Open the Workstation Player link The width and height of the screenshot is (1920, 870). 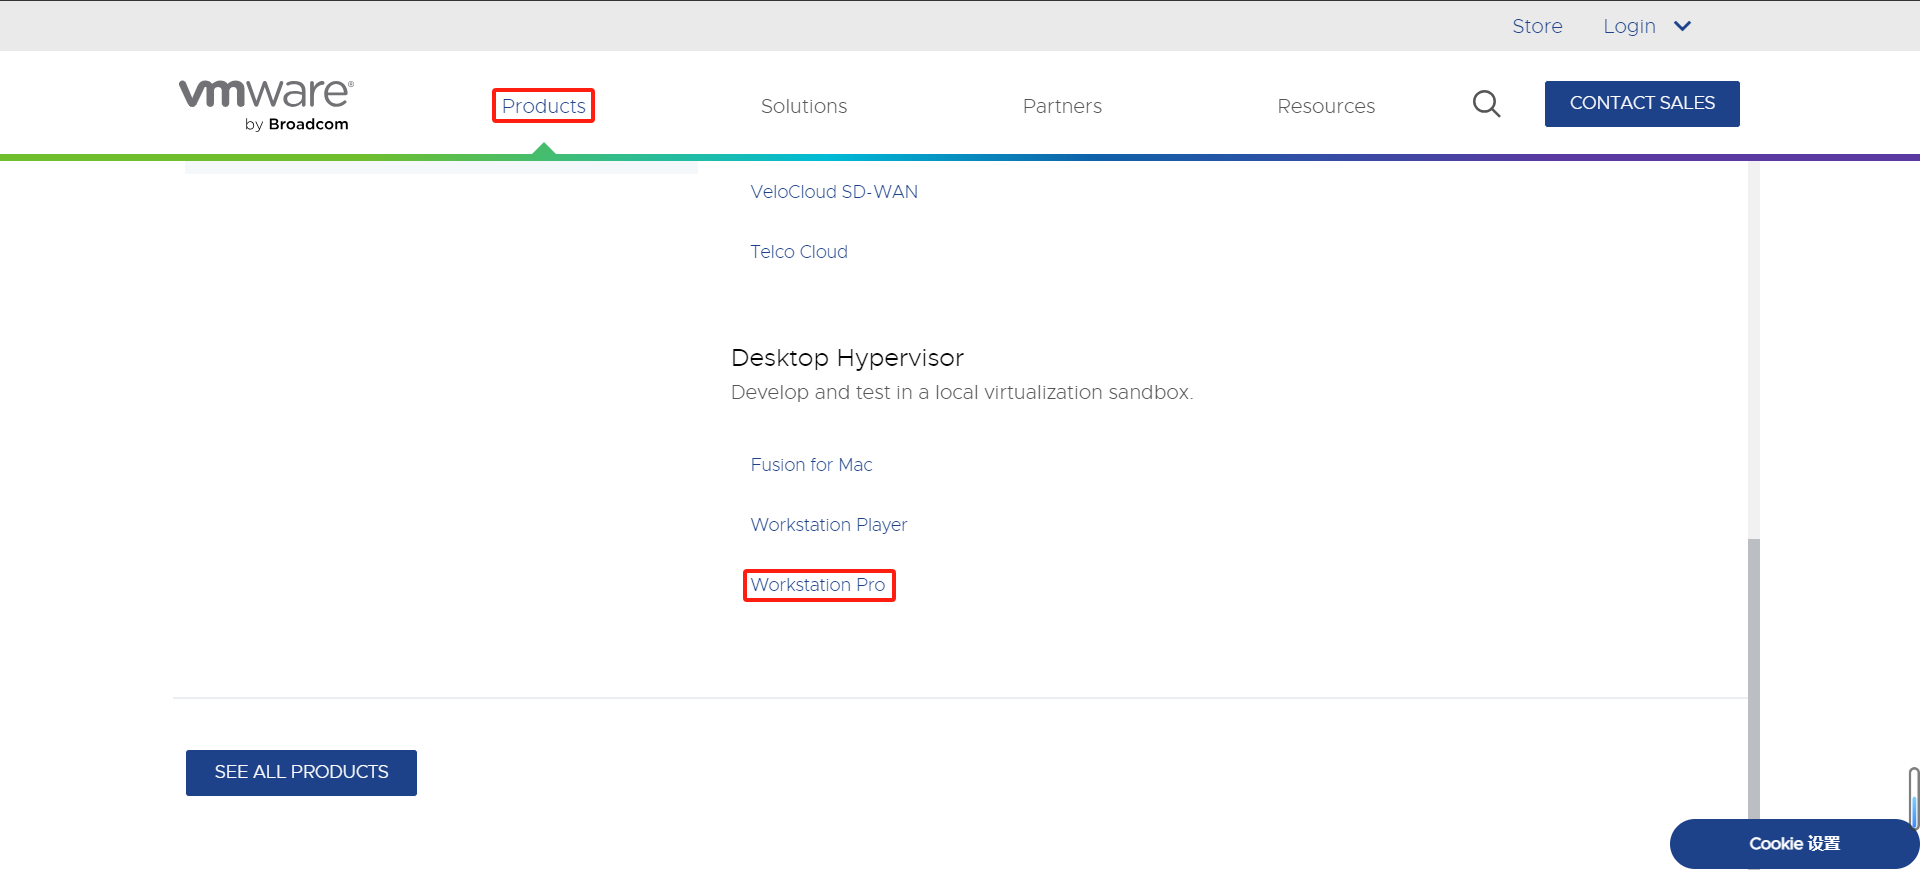pyautogui.click(x=829, y=525)
